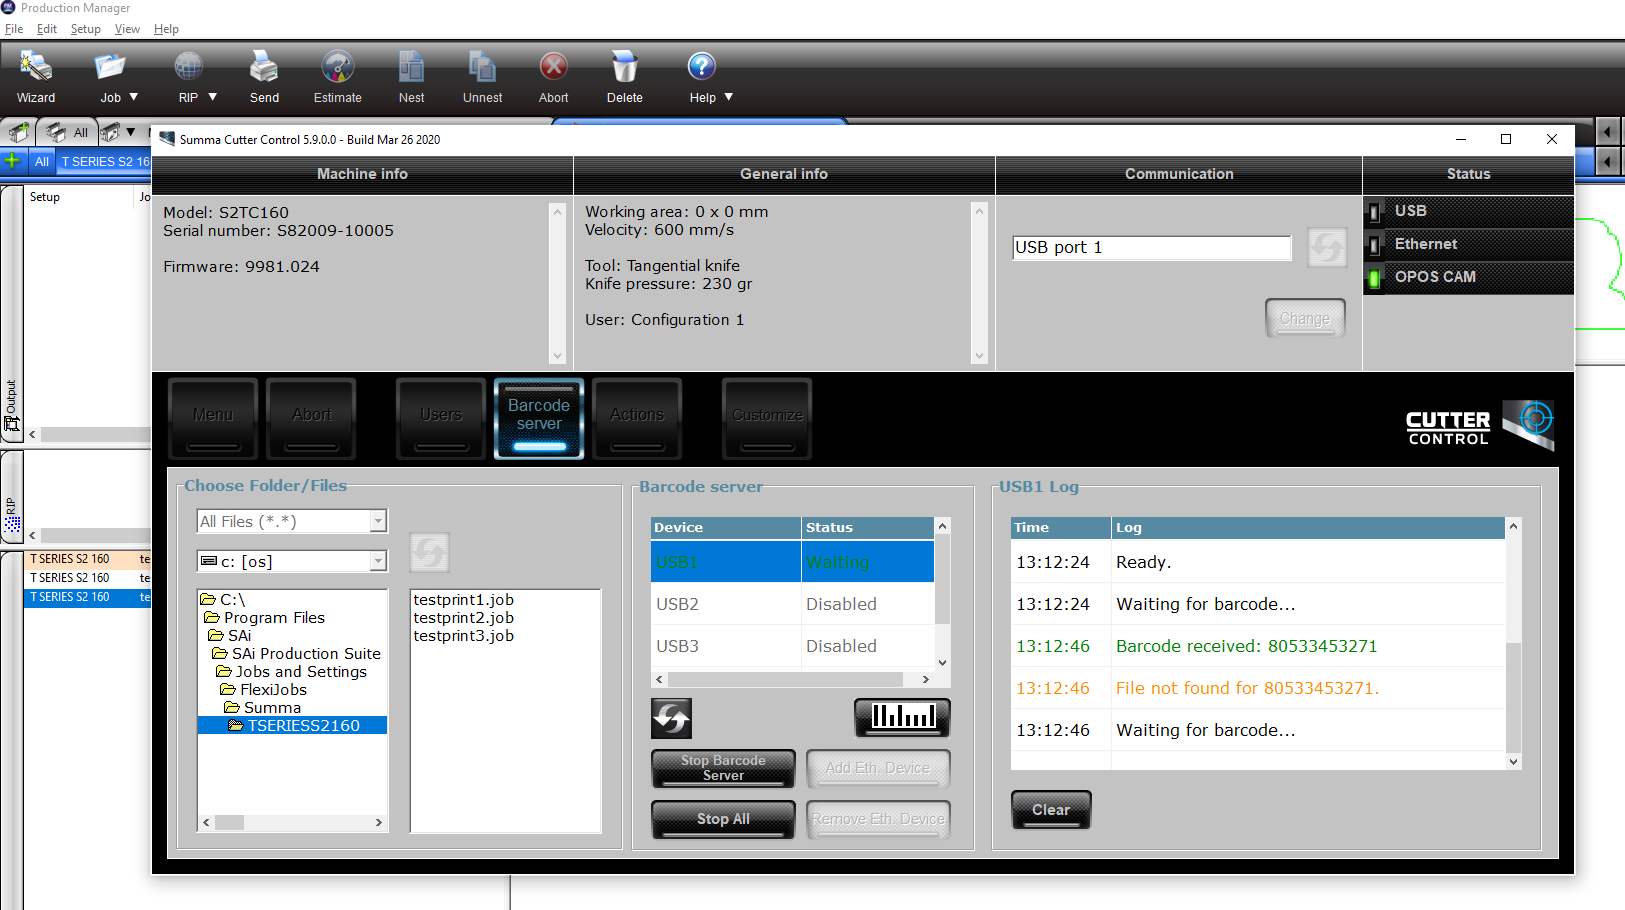Image resolution: width=1625 pixels, height=910 pixels.
Task: Click the folder tree horizontal scrollbar
Action: [x=293, y=823]
